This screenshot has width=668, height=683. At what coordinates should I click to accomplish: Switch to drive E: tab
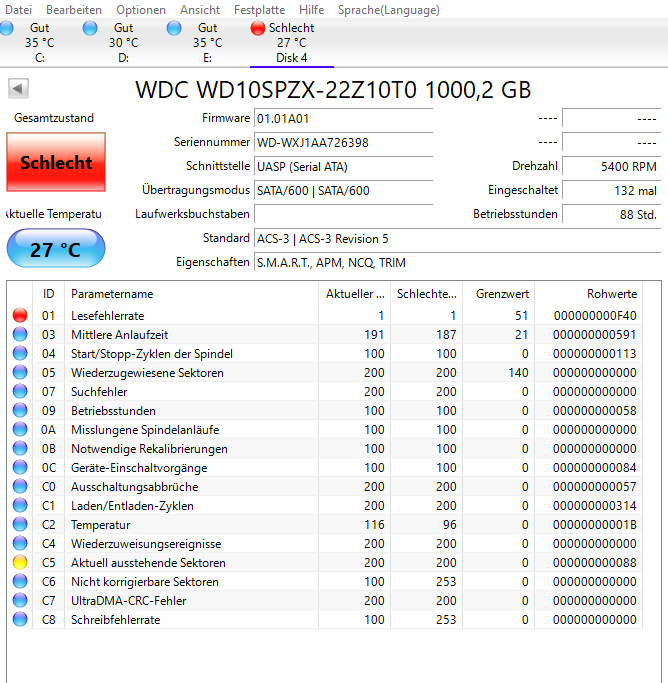coord(208,43)
